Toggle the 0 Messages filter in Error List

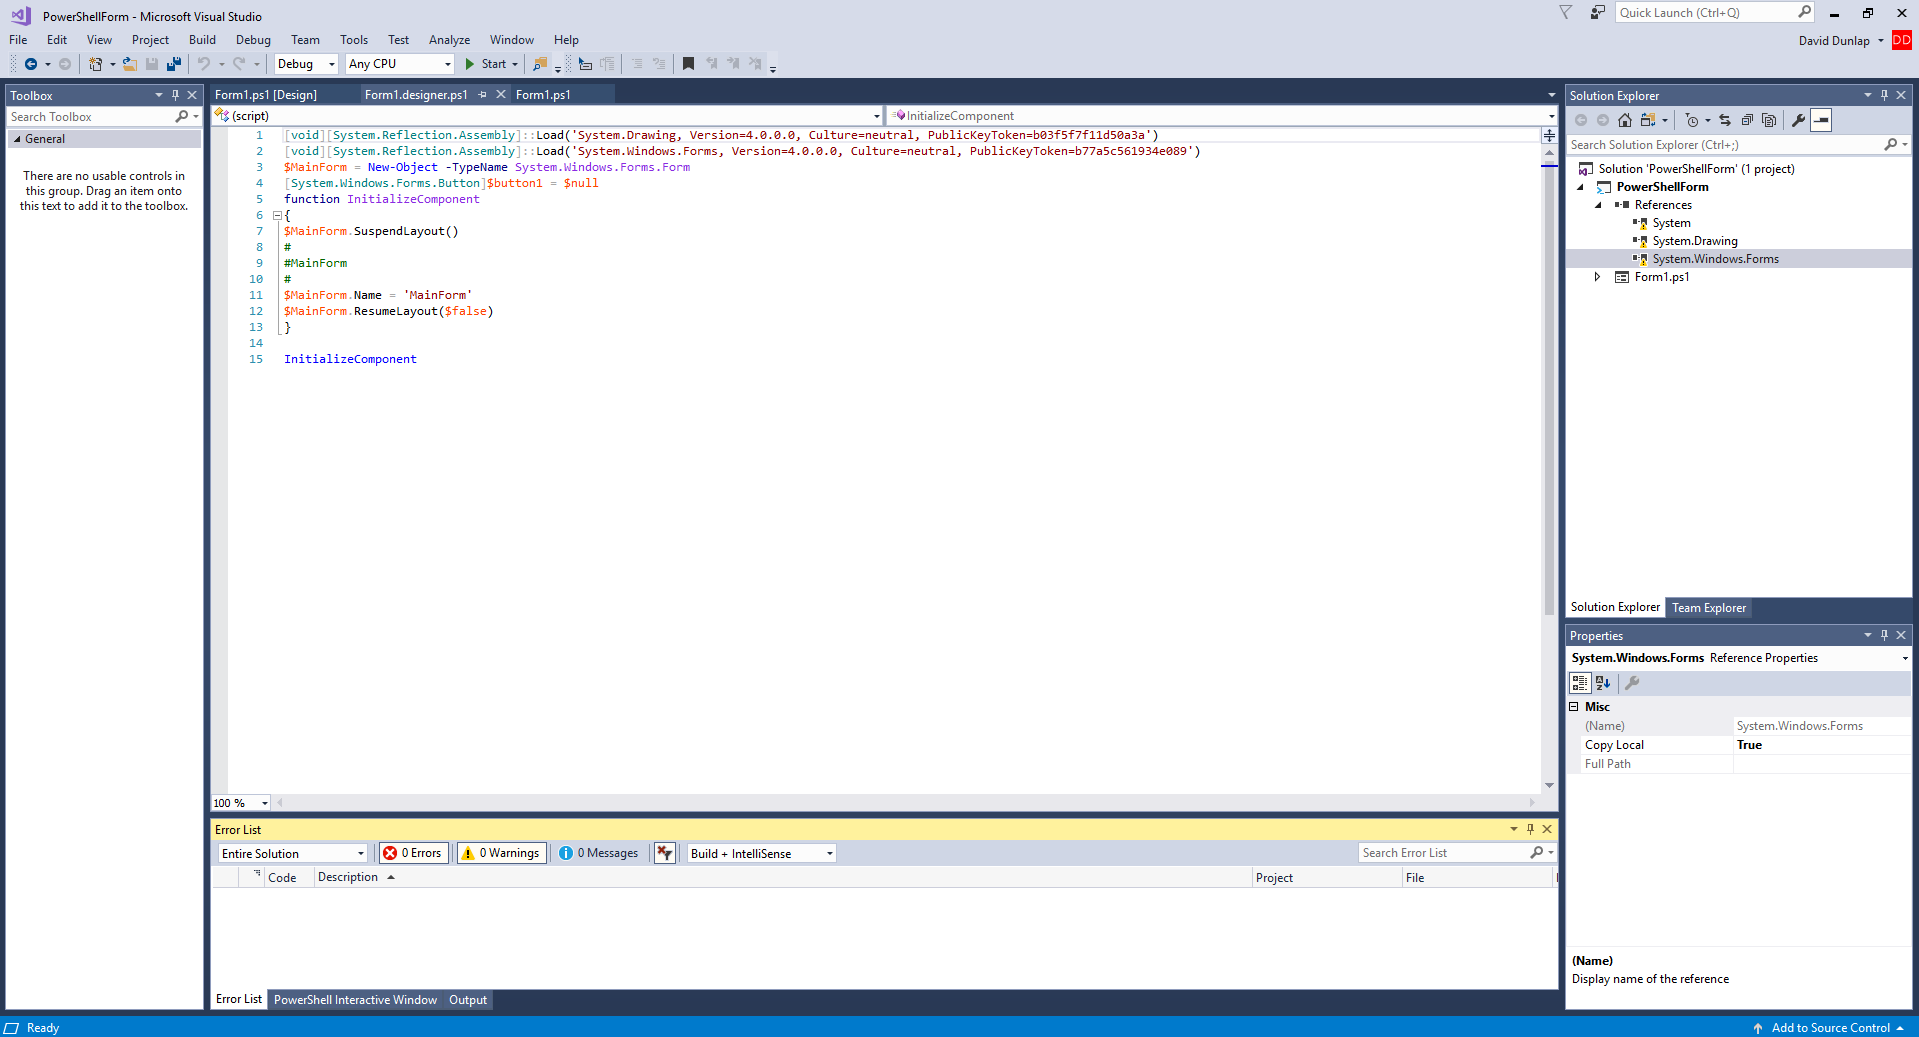599,853
